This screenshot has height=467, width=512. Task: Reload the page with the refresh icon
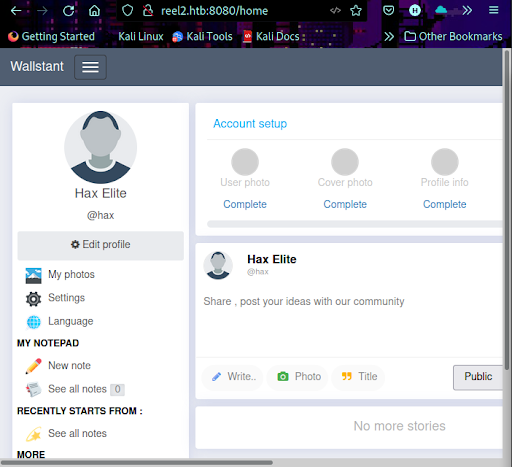coord(69,11)
